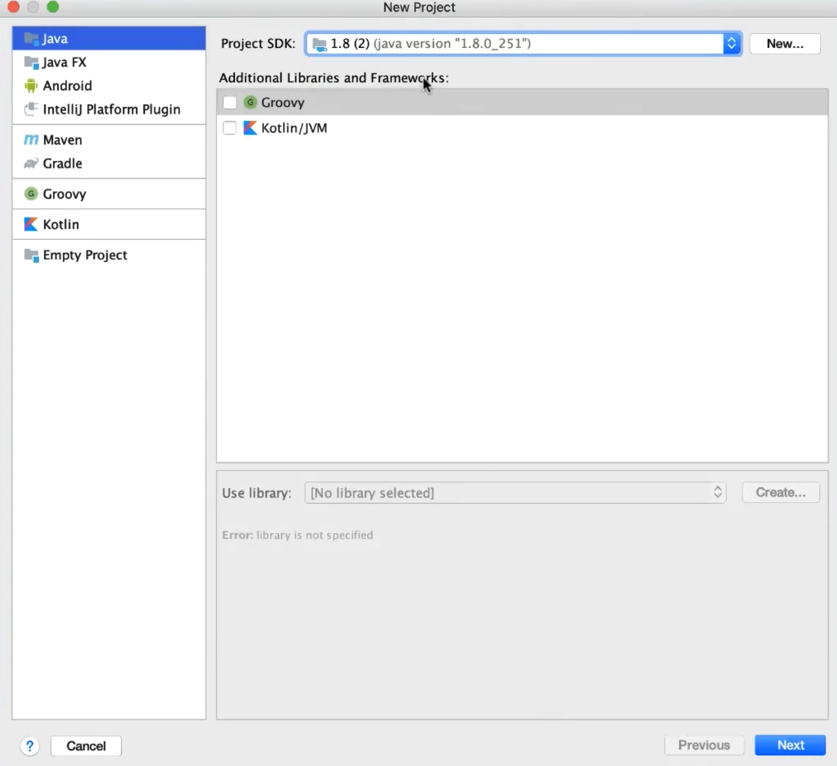Click the New... SDK button

tap(785, 44)
